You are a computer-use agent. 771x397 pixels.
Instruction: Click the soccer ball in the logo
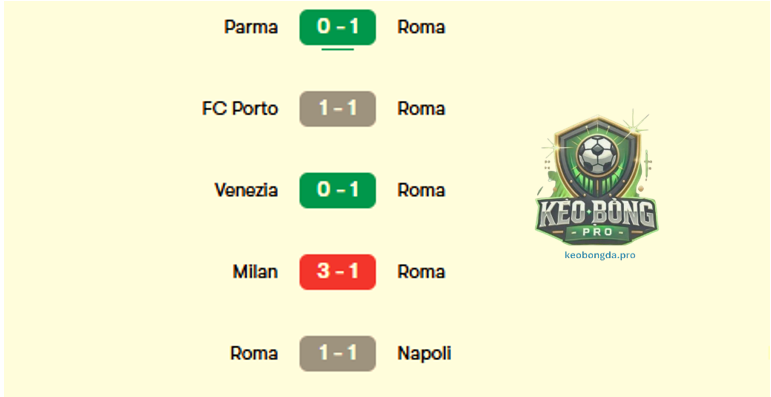coord(596,155)
